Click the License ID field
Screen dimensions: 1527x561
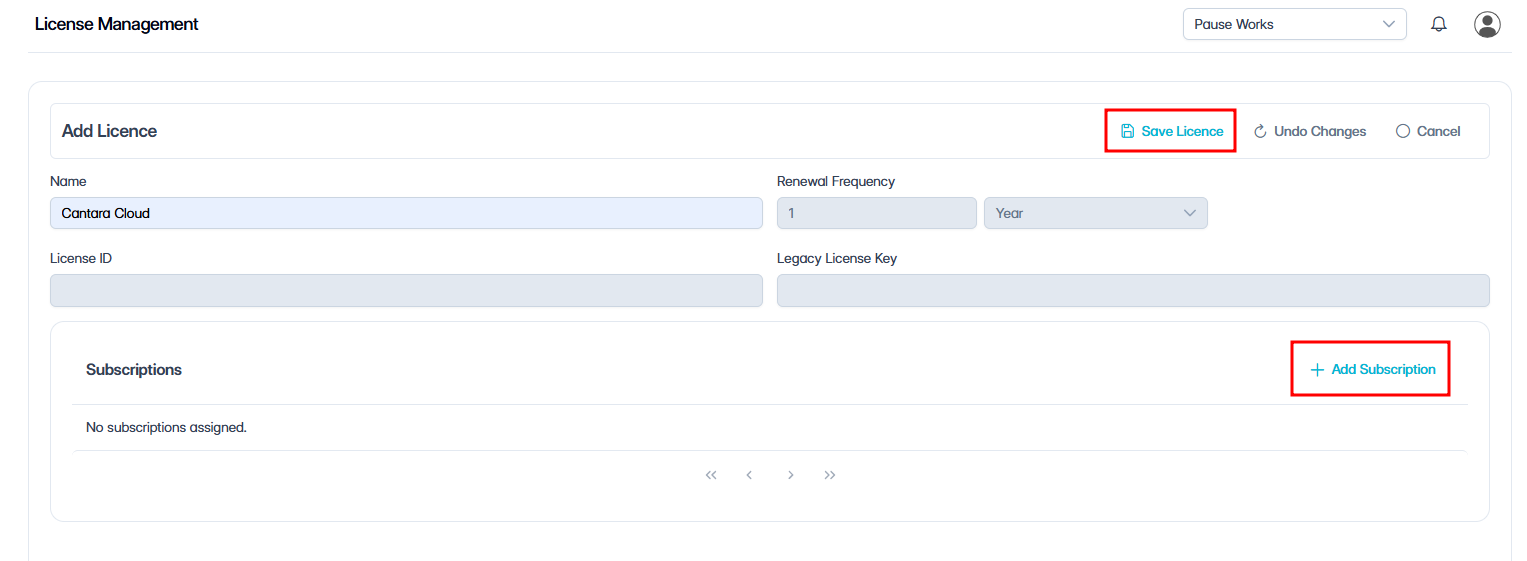[406, 290]
